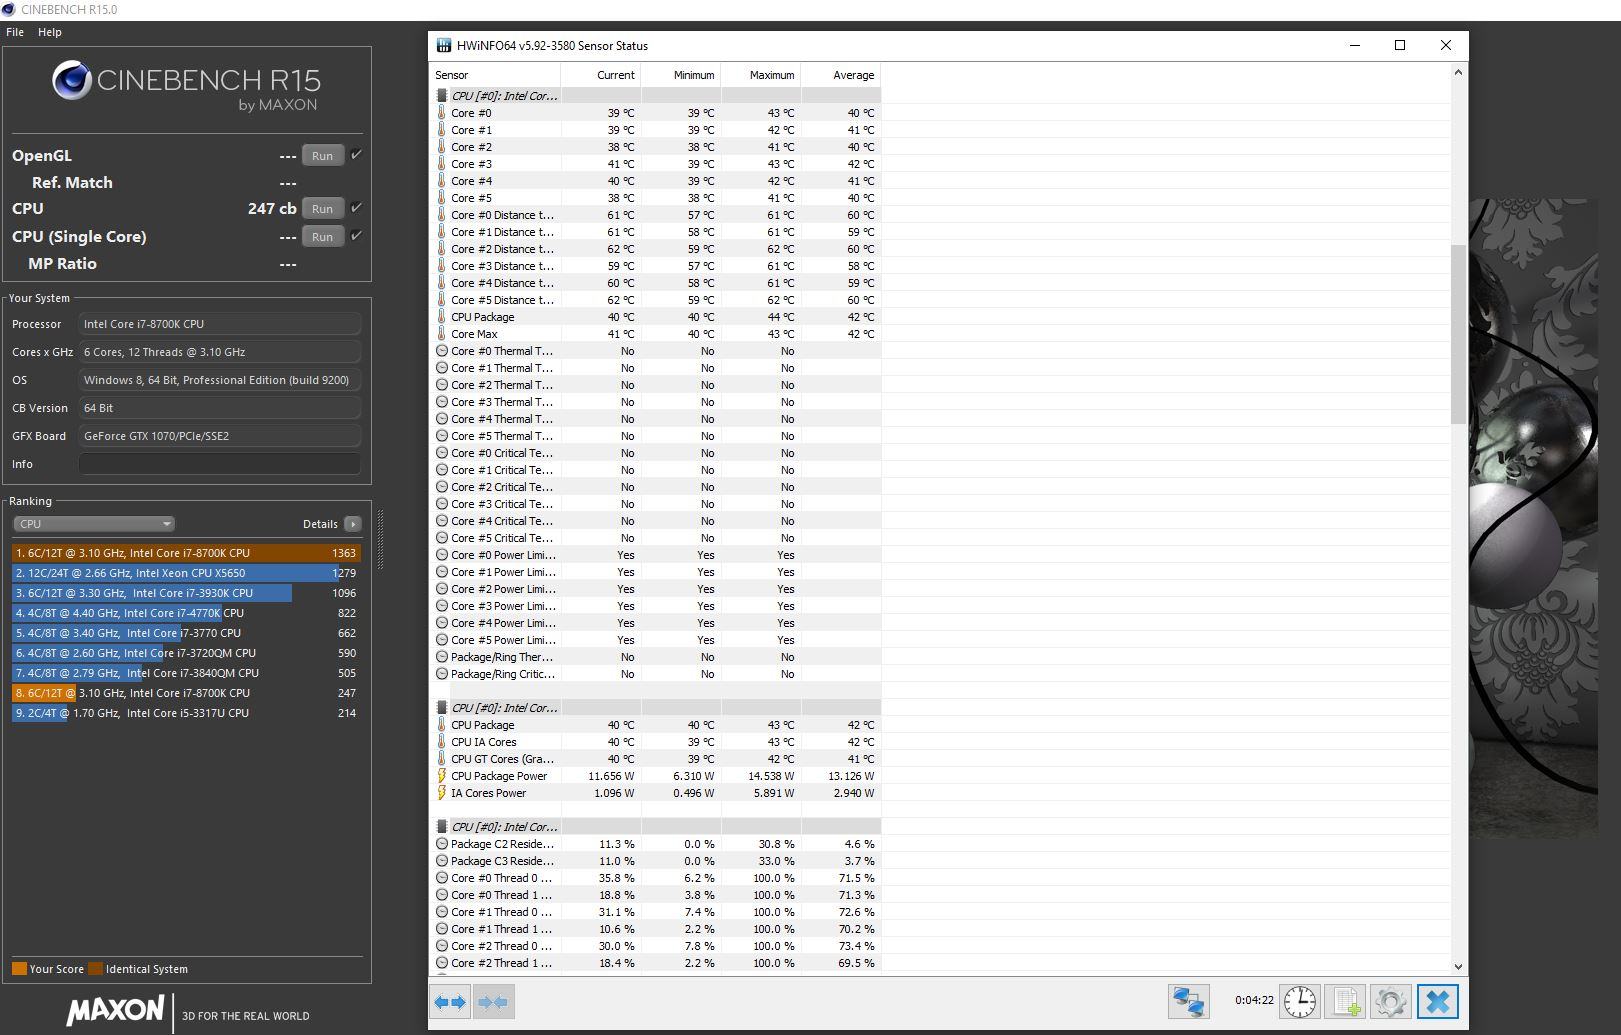This screenshot has height=1035, width=1621.
Task: Click the thermometer icon beside Core Max
Action: point(442,334)
